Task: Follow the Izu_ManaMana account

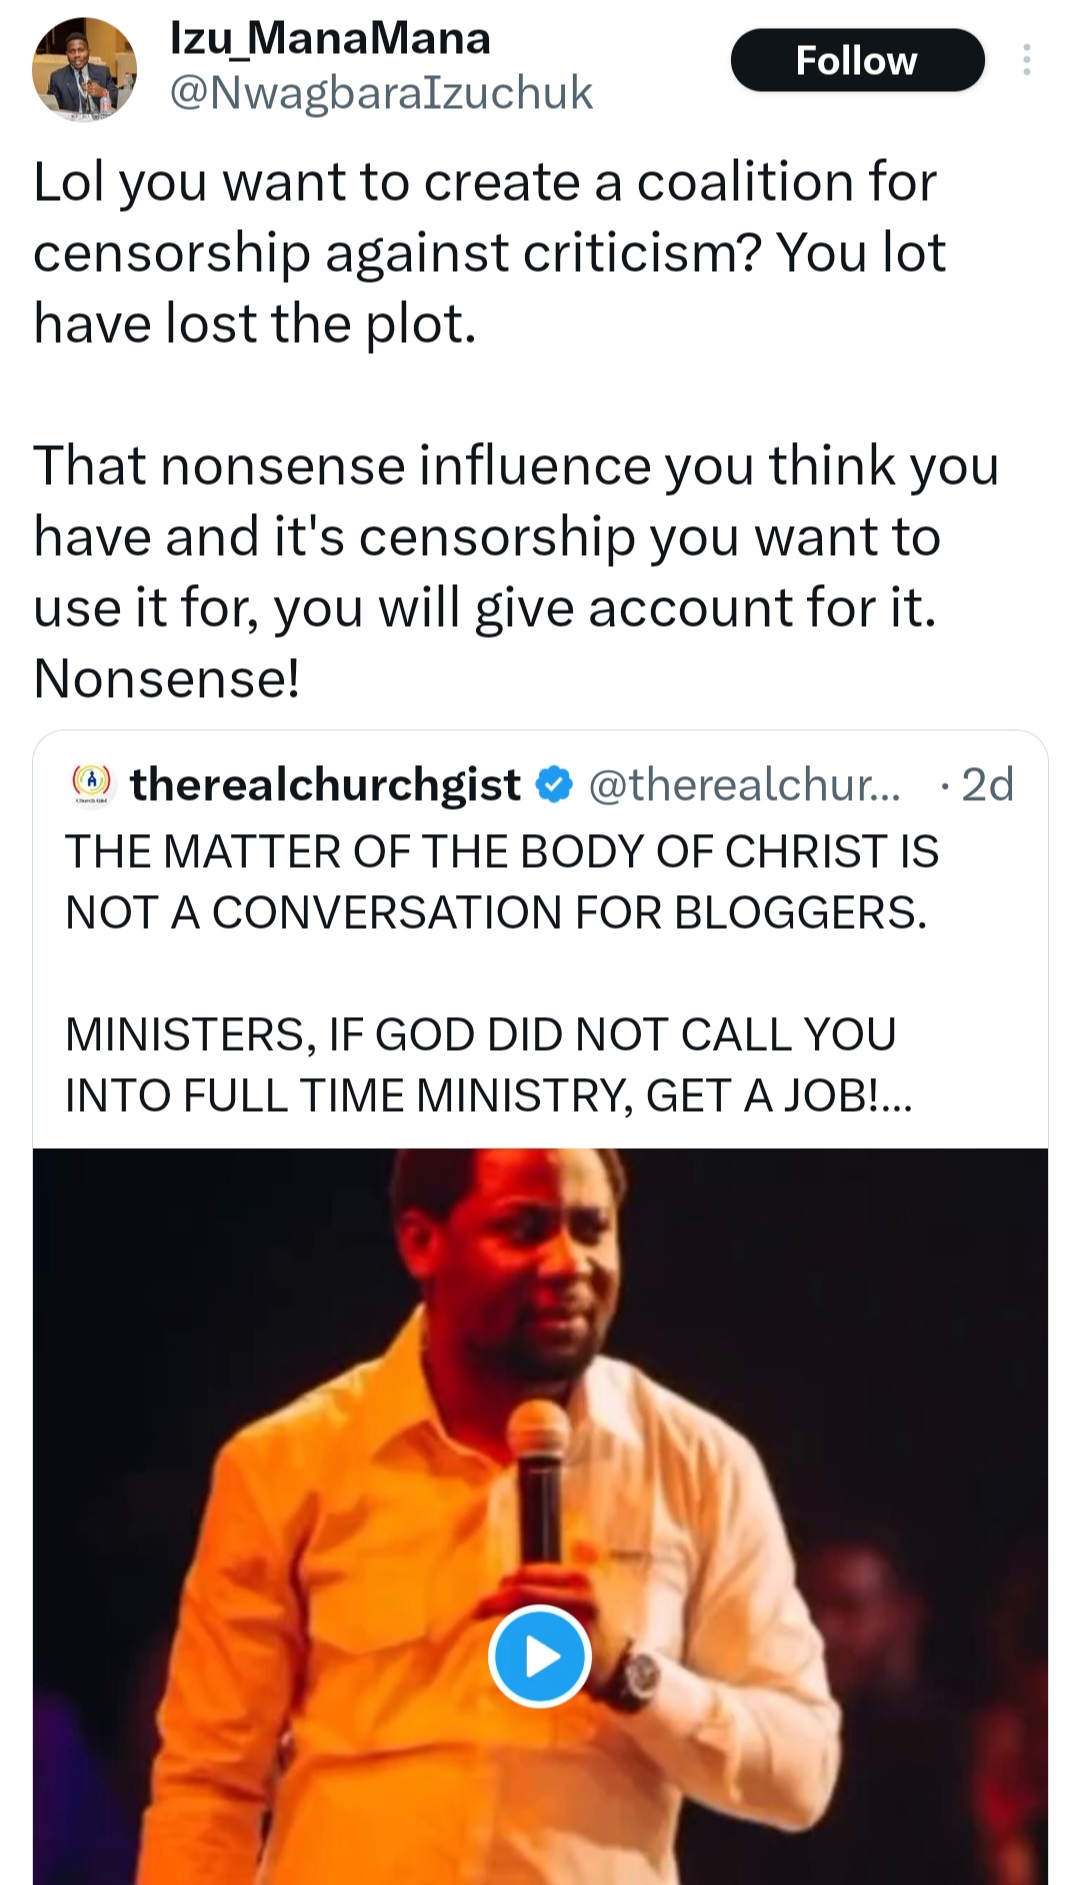Action: click(x=857, y=61)
